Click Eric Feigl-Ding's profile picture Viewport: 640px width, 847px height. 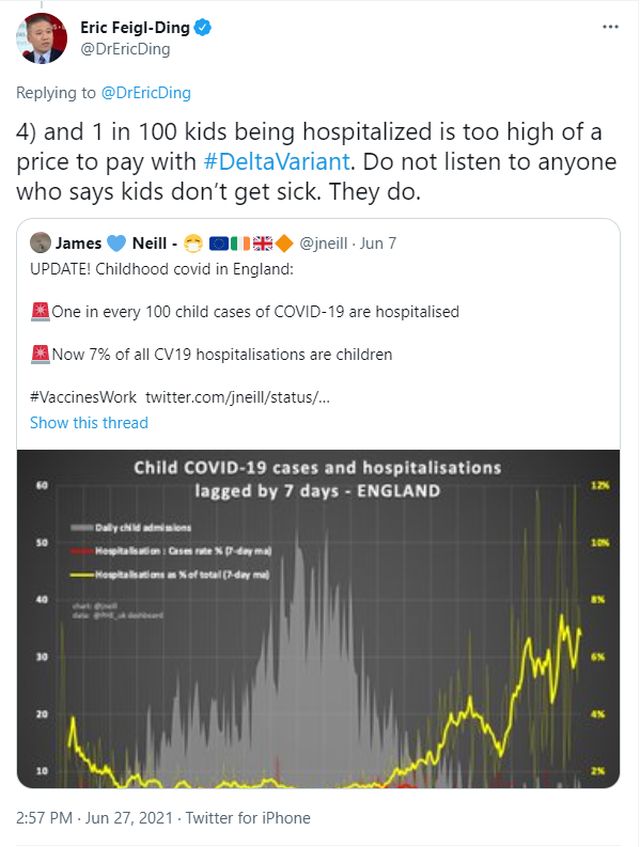[x=41, y=39]
